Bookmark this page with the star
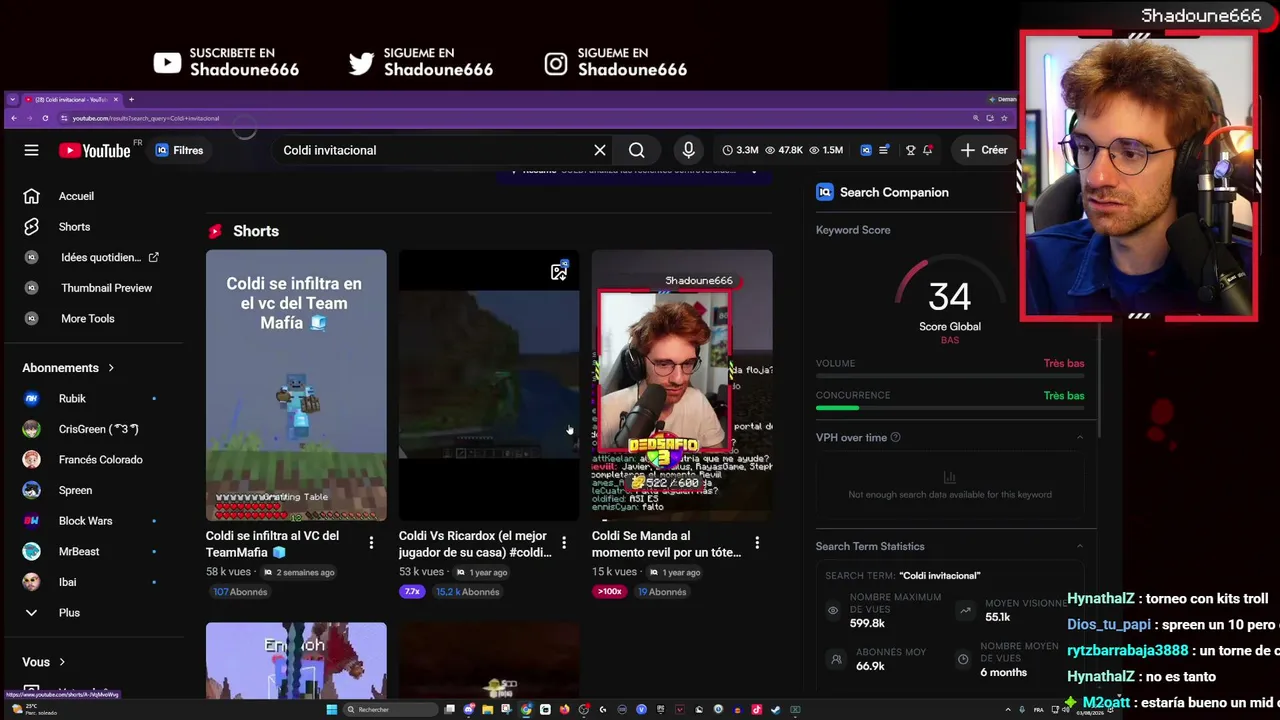This screenshot has width=1280, height=720. click(1004, 118)
